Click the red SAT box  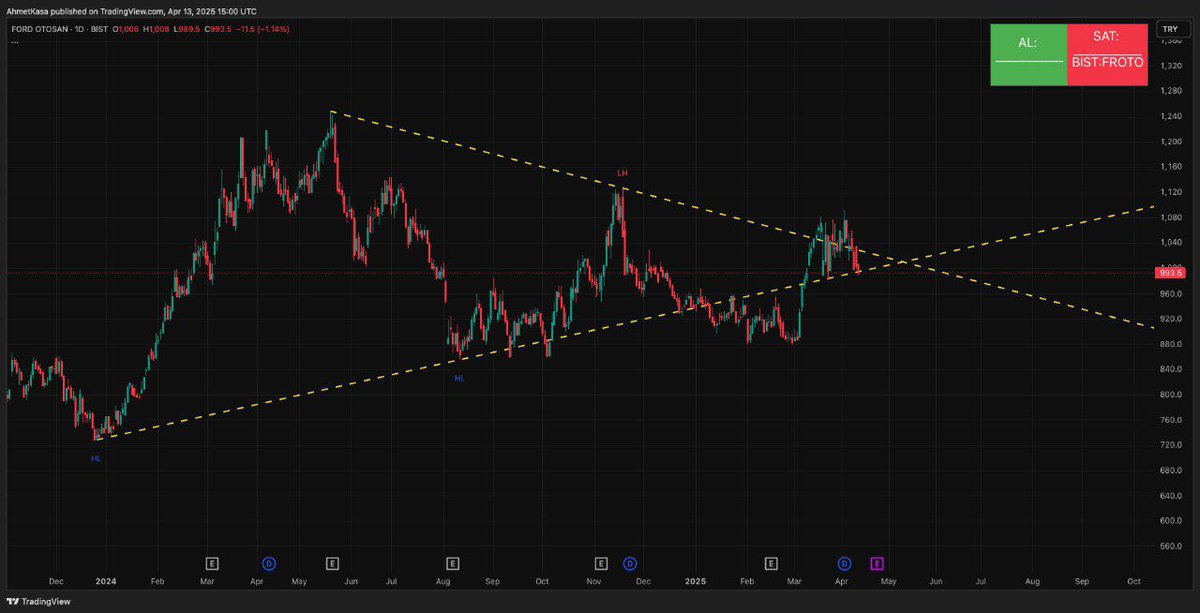point(1105,55)
